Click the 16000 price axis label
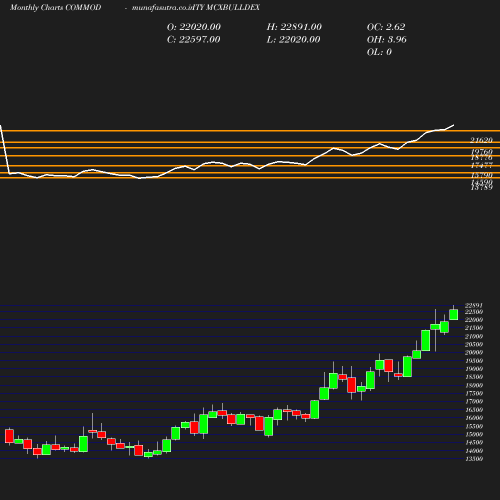500x500 pixels. (474, 418)
